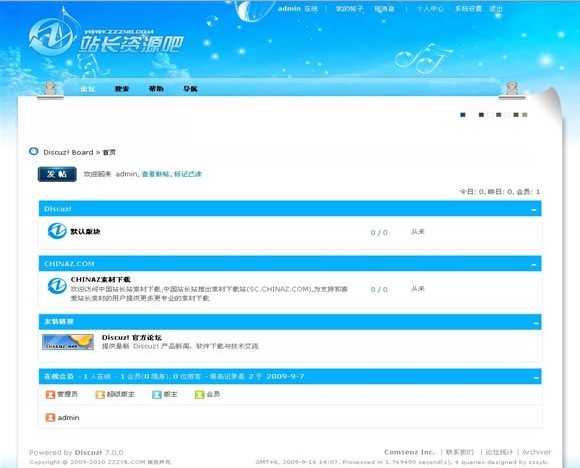Click the Comsenz Inc. footer link
Screen dimensions: 580x468
409,452
